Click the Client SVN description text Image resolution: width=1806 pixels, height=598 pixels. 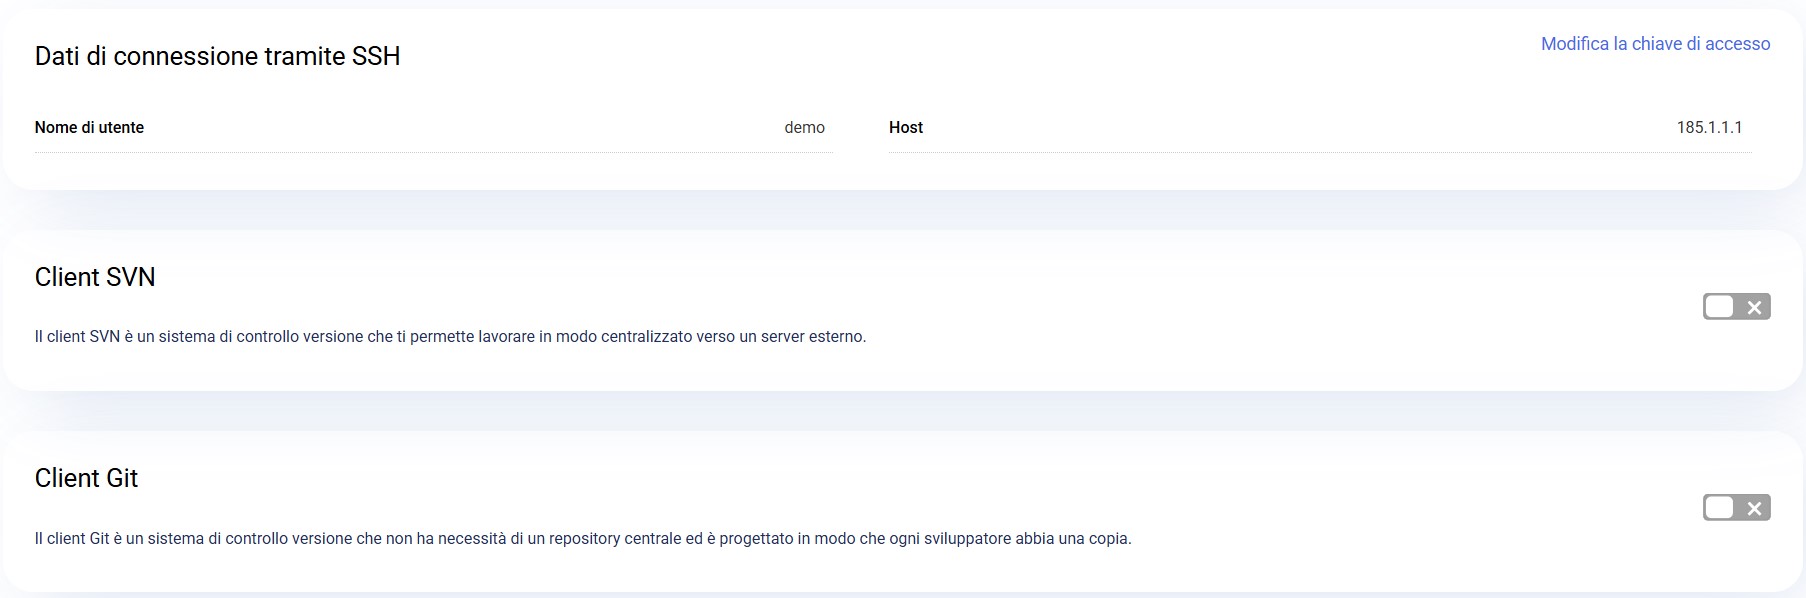(x=450, y=337)
